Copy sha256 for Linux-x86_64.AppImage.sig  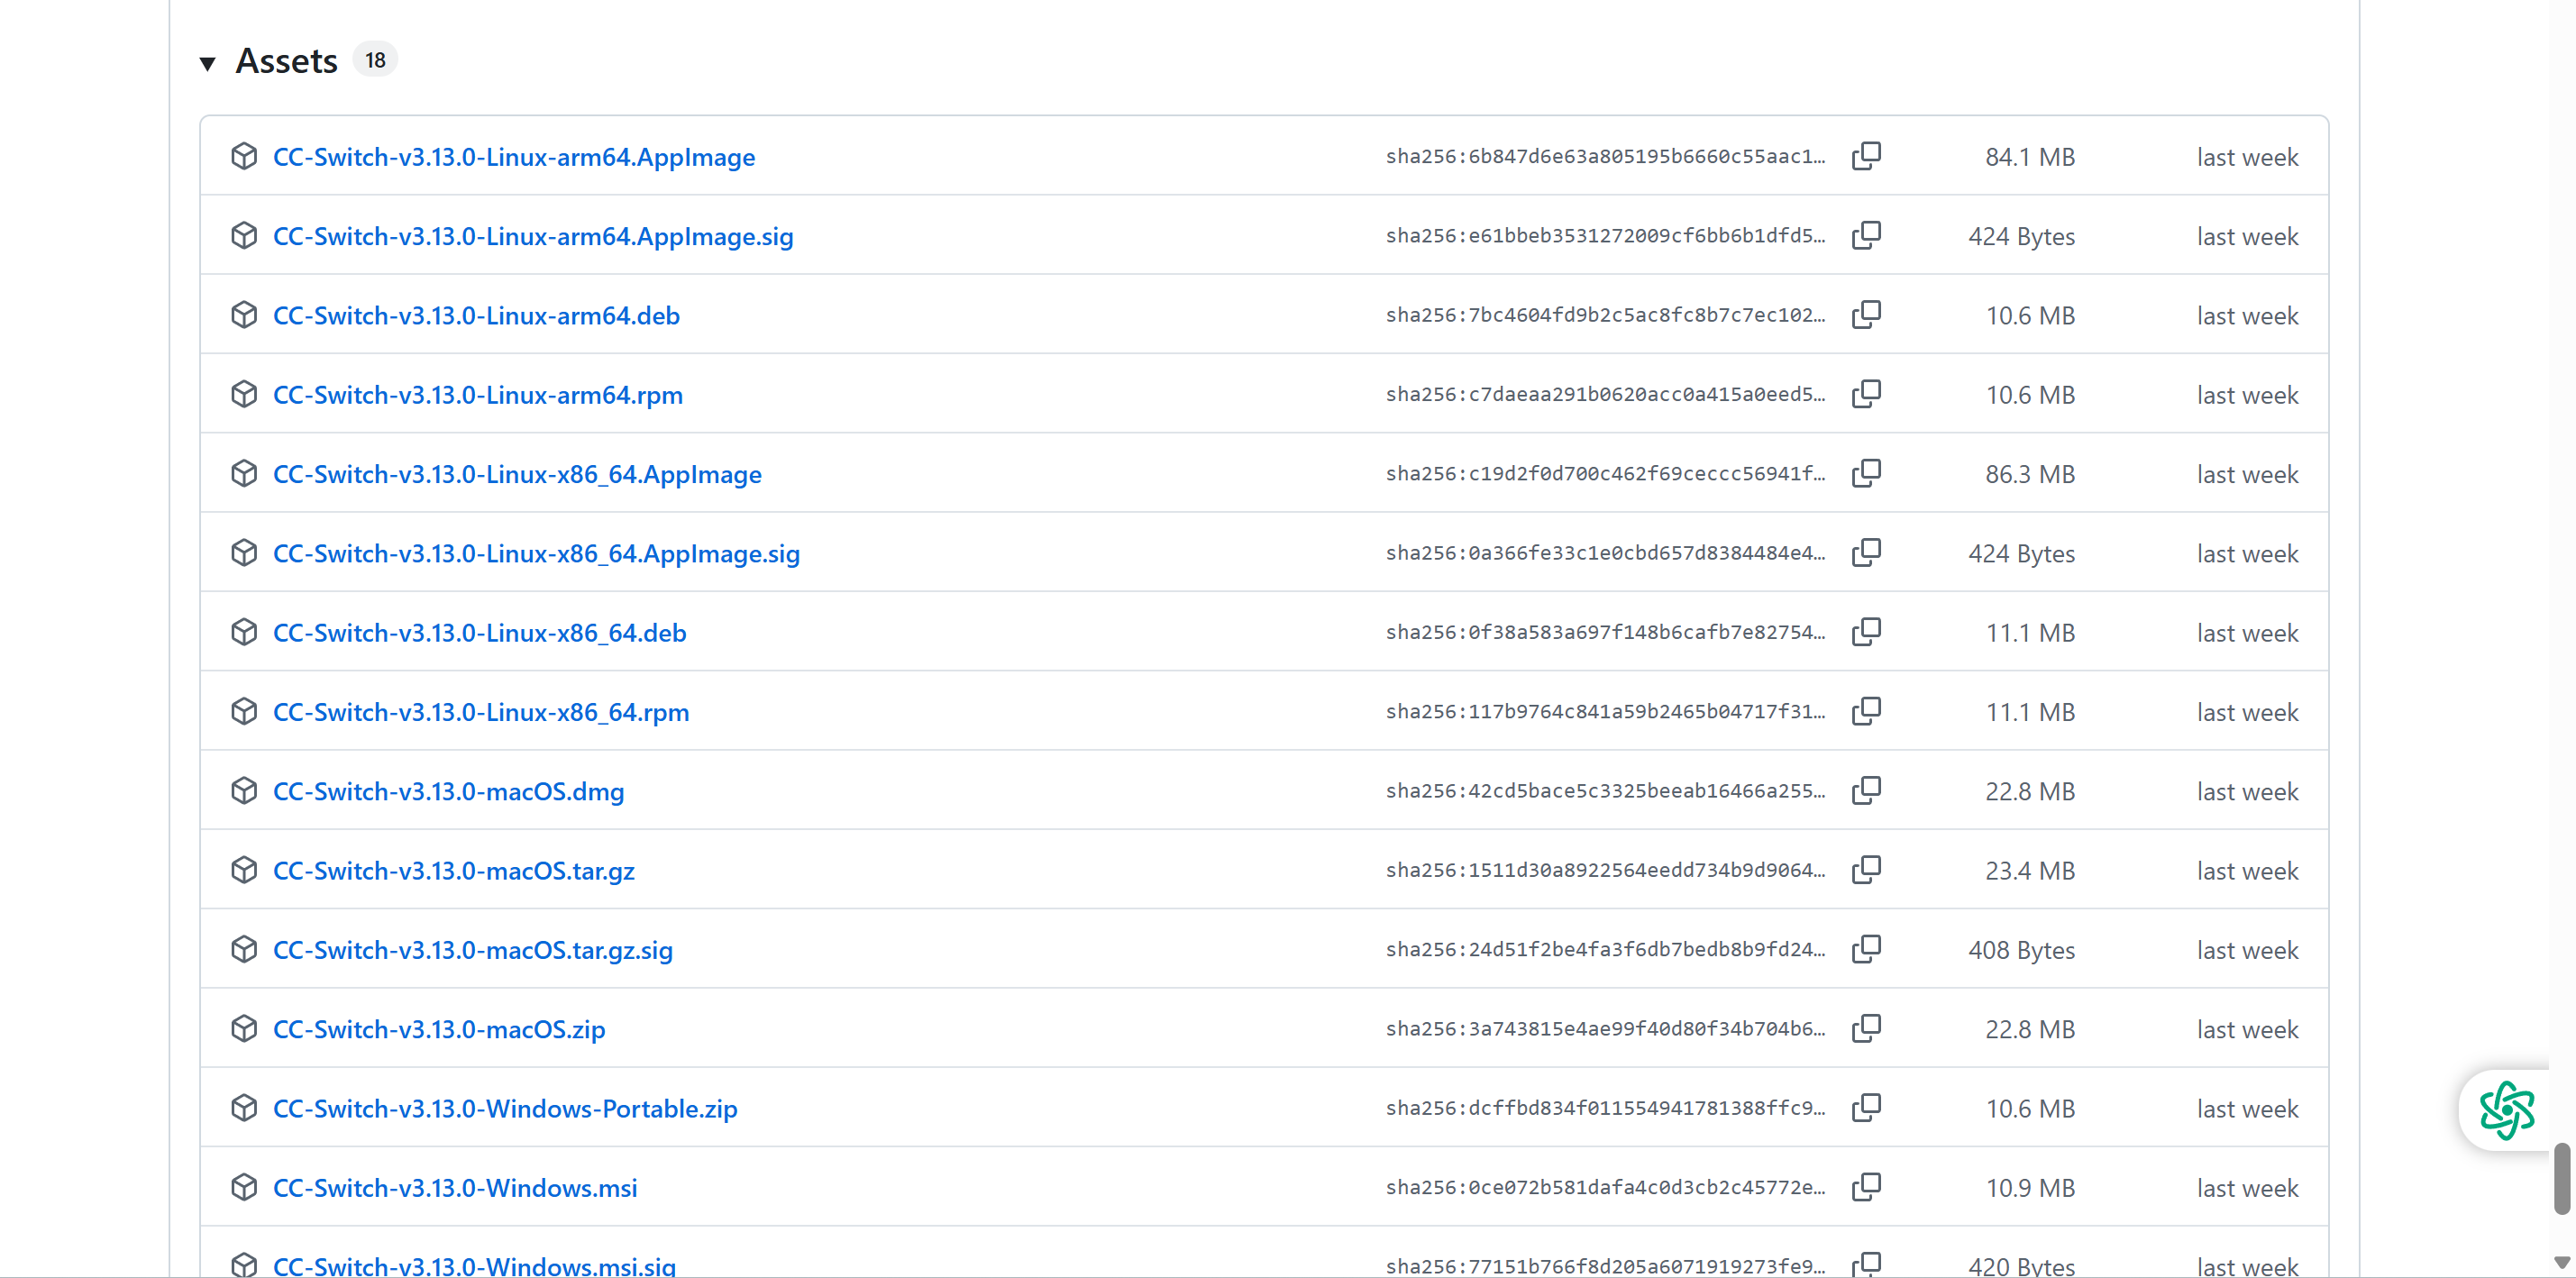click(x=1866, y=553)
